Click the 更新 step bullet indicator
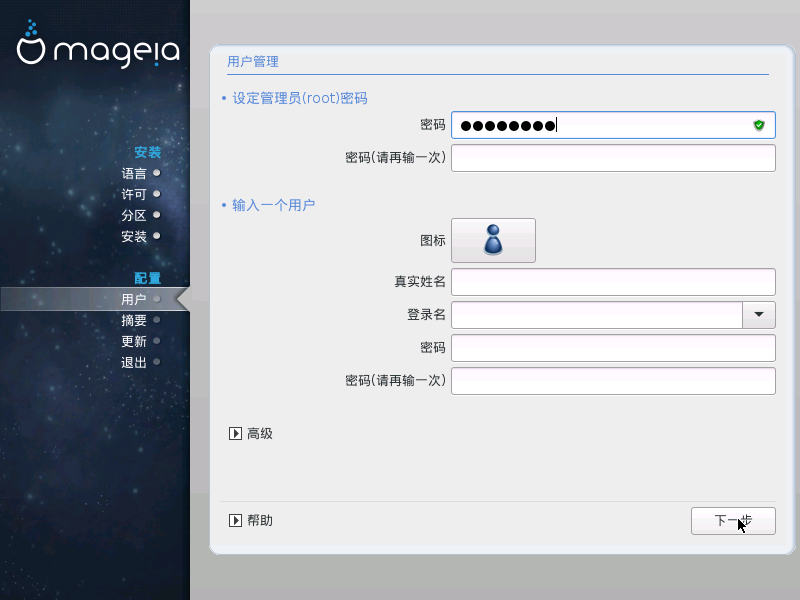This screenshot has width=800, height=600. click(x=157, y=341)
